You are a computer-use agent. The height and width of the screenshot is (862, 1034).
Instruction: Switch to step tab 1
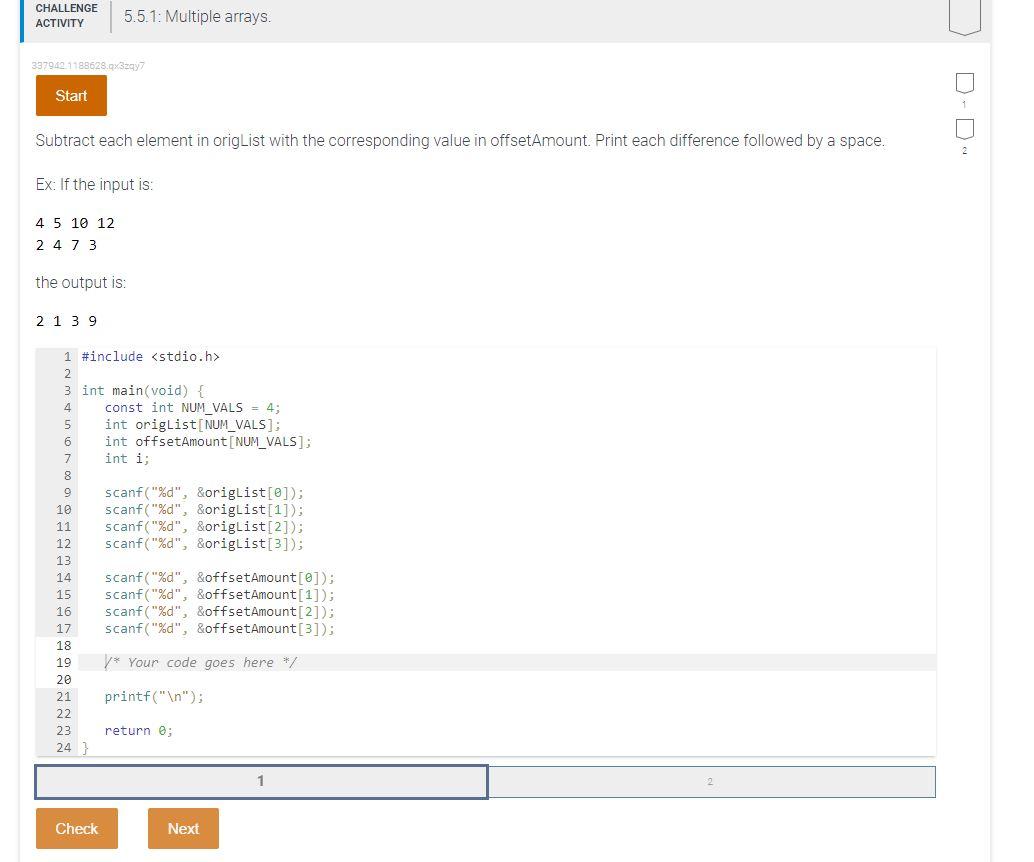(x=261, y=781)
